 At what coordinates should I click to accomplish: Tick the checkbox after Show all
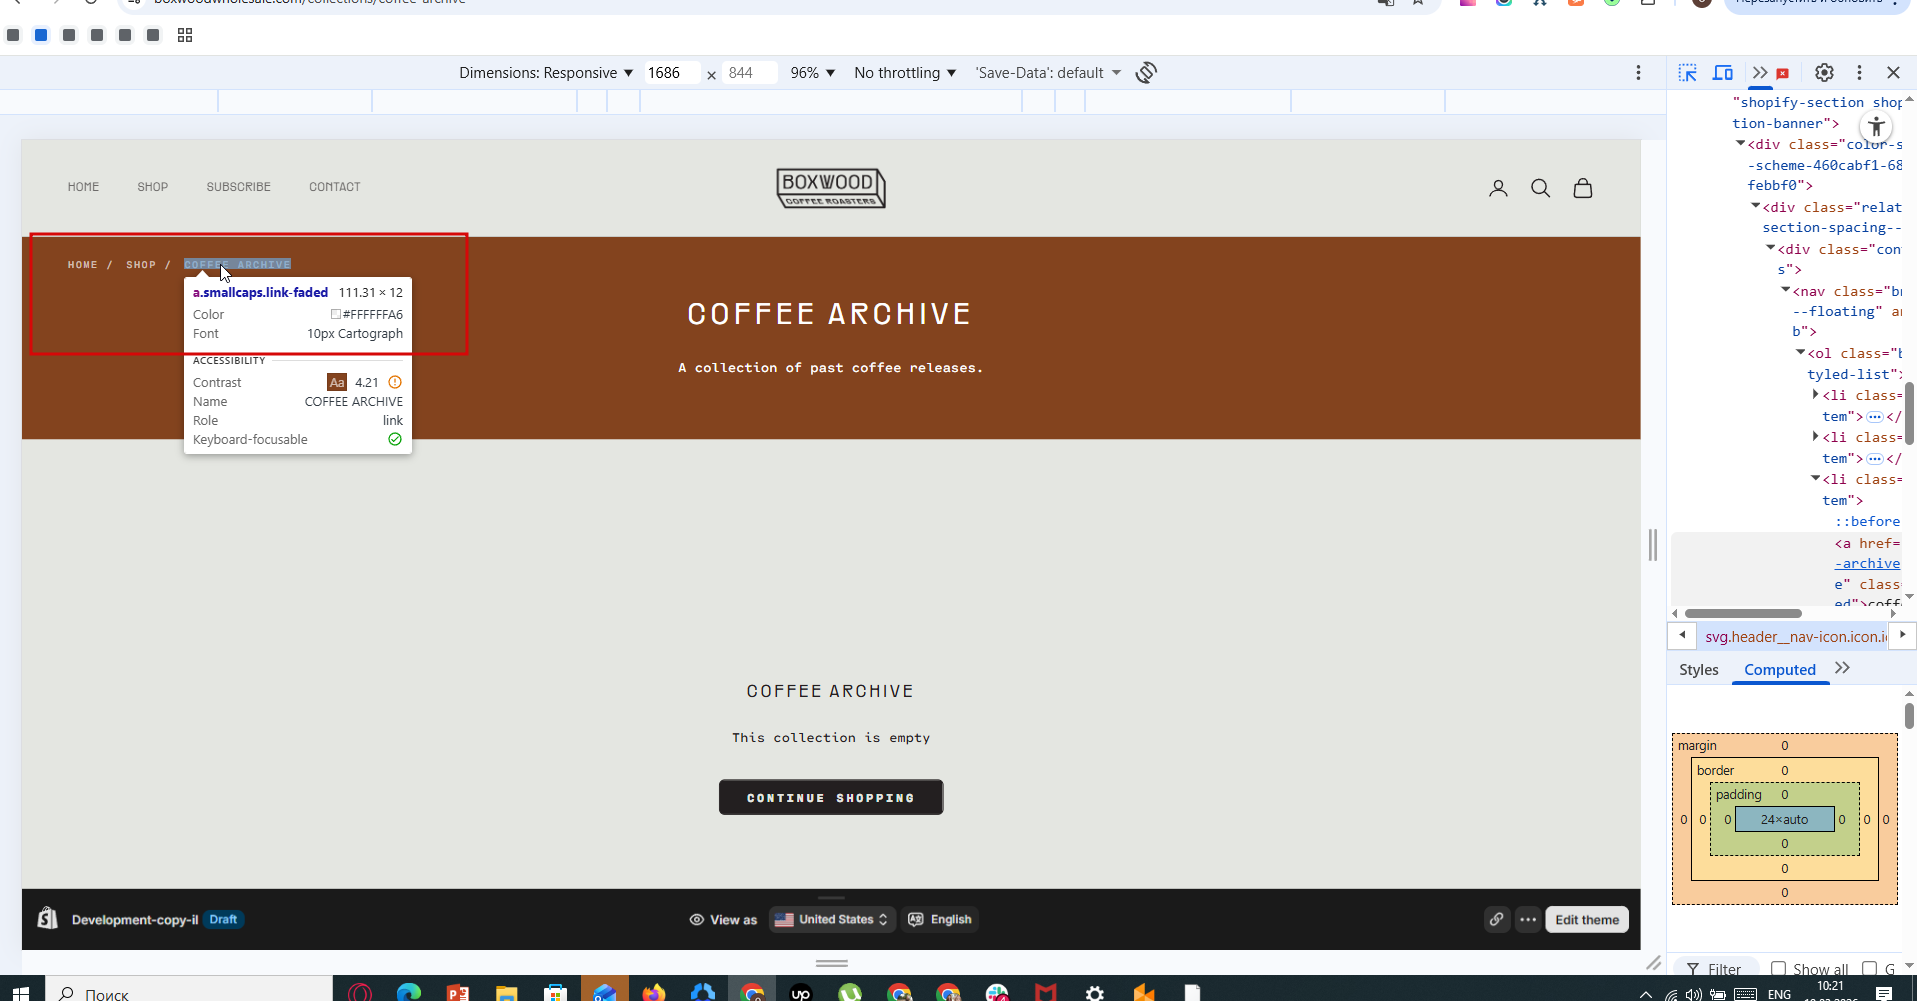pos(1869,968)
